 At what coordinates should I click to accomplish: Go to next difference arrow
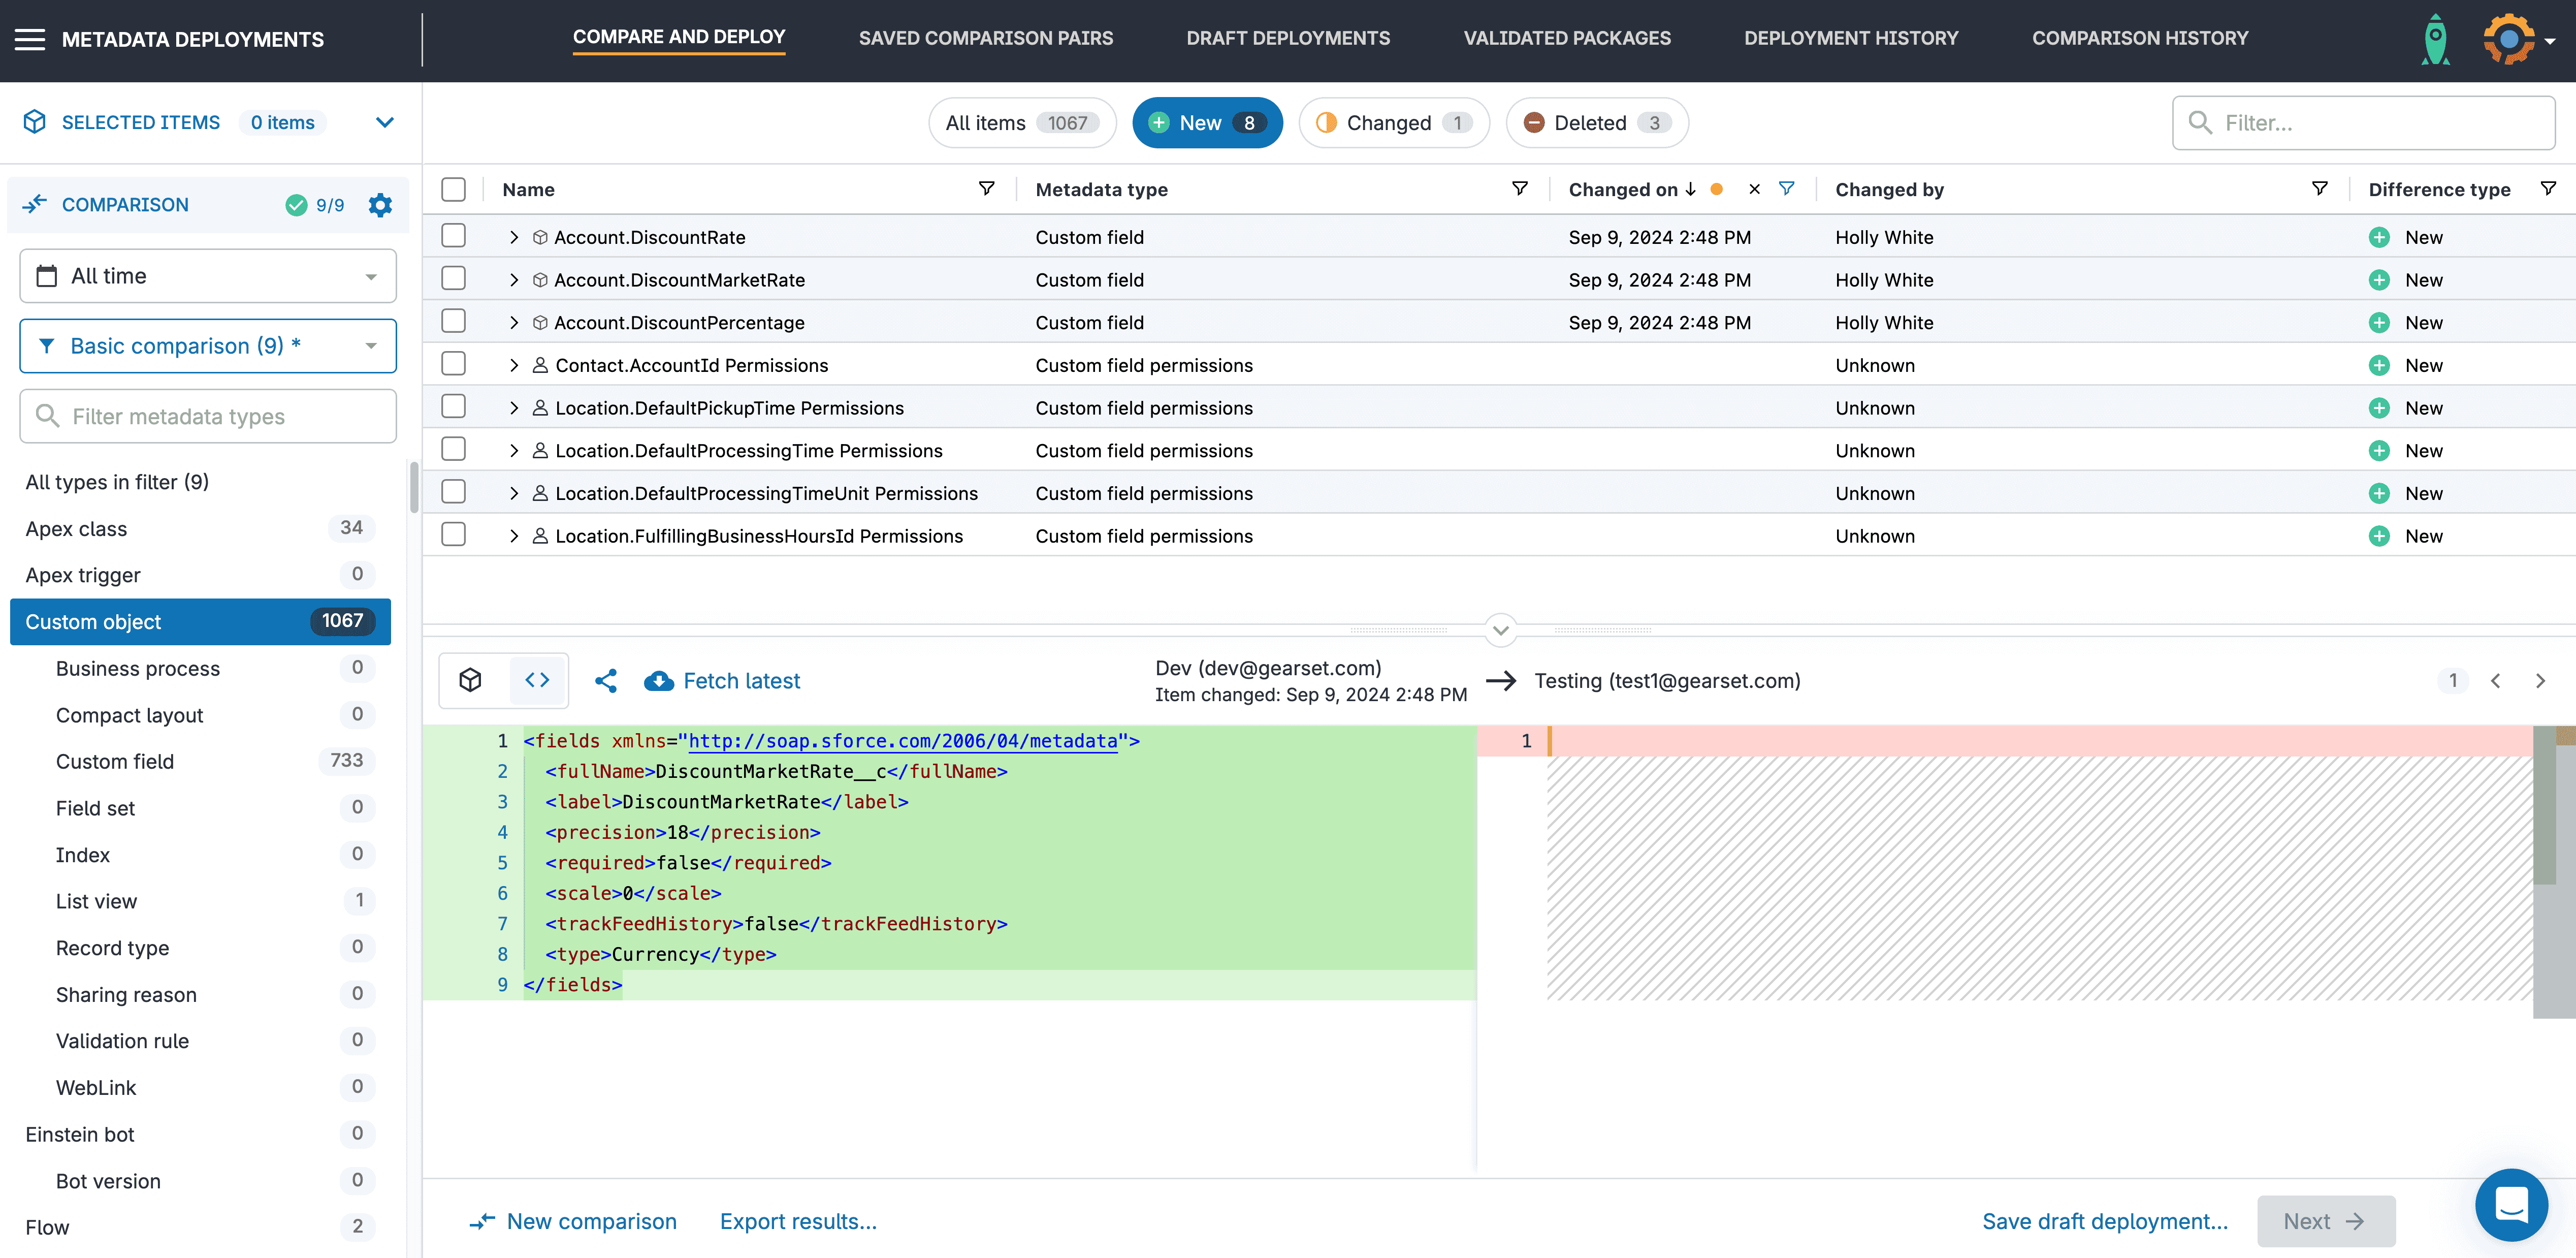pos(2540,681)
